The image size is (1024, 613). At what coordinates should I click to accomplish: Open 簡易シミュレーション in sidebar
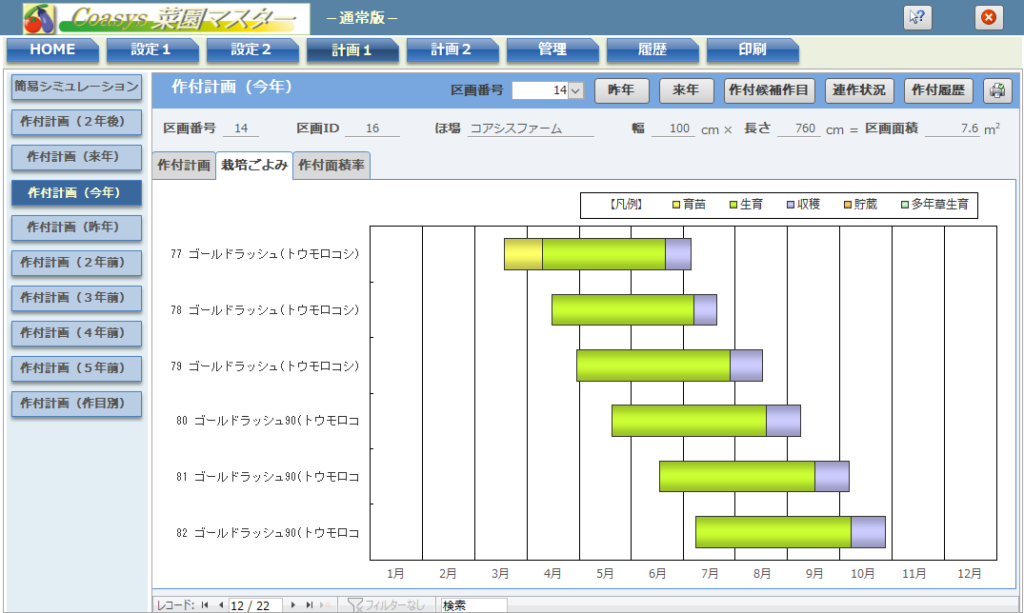pos(76,87)
